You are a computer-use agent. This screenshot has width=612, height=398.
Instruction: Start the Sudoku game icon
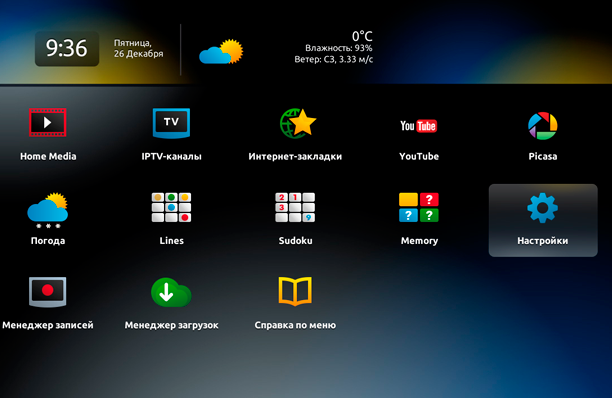295,207
